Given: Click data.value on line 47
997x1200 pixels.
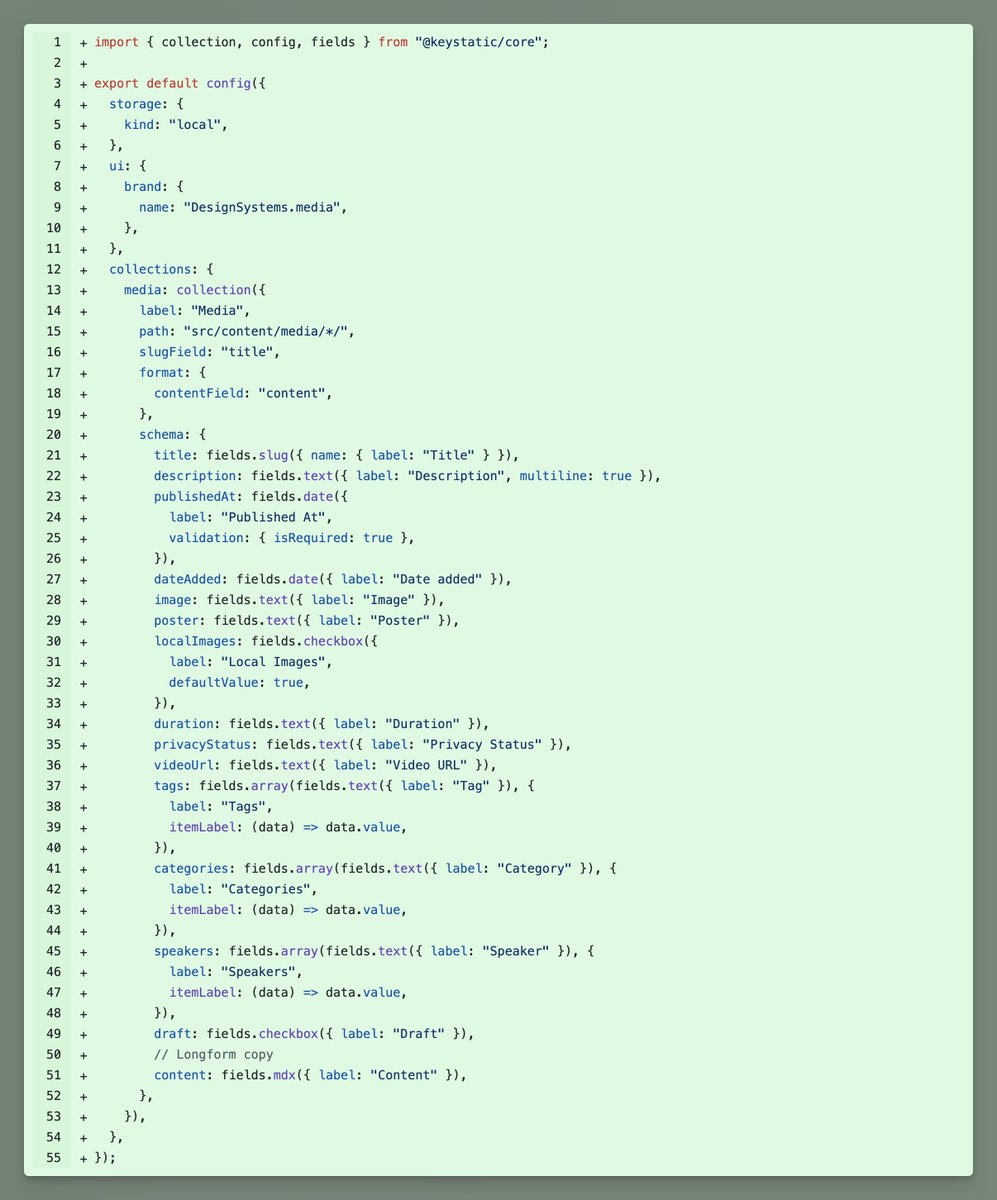Looking at the screenshot, I should point(362,992).
